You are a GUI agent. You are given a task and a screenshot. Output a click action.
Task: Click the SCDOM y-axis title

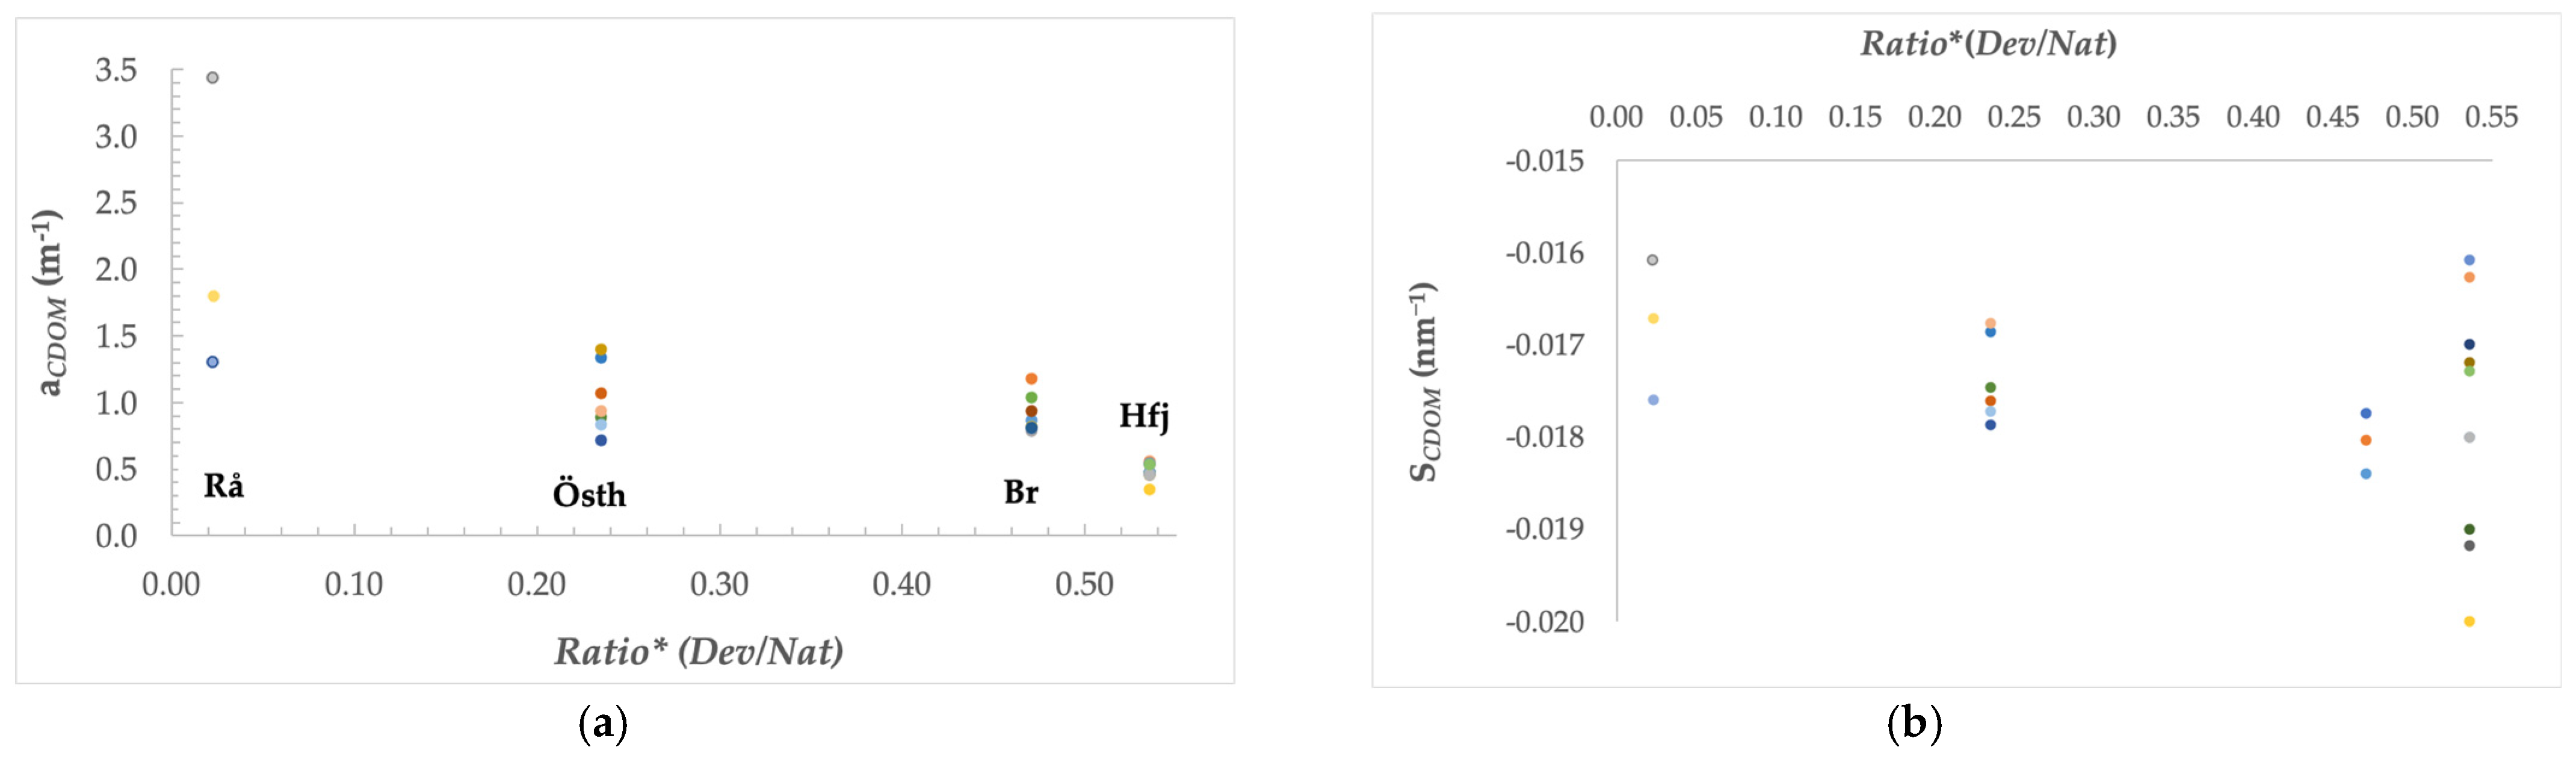click(1424, 382)
